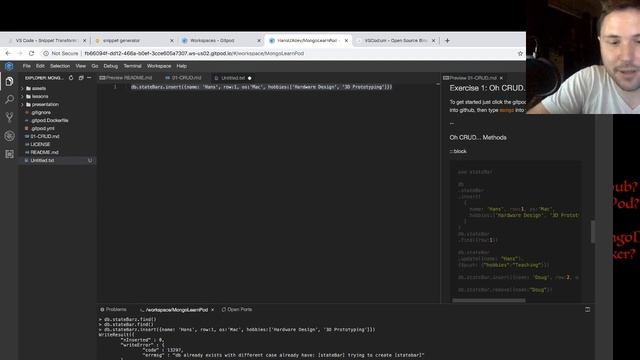Switch to the snippet generator browser tab

(133, 40)
